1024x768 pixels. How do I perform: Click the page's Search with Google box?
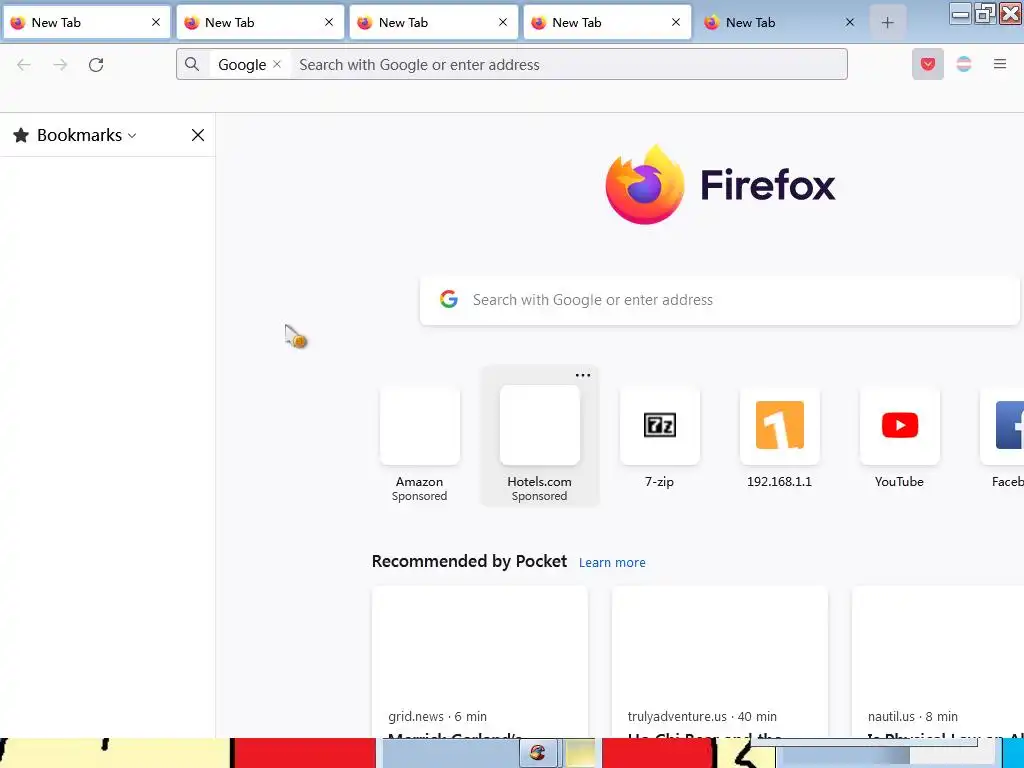(x=720, y=300)
